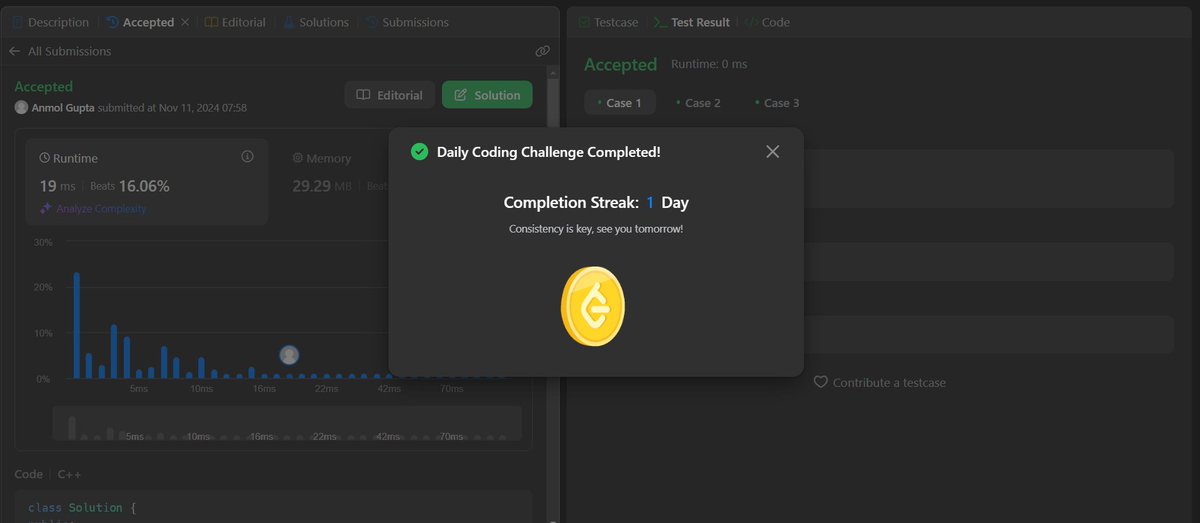Click the Runtime info icon
Image resolution: width=1200 pixels, height=523 pixels.
(247, 157)
